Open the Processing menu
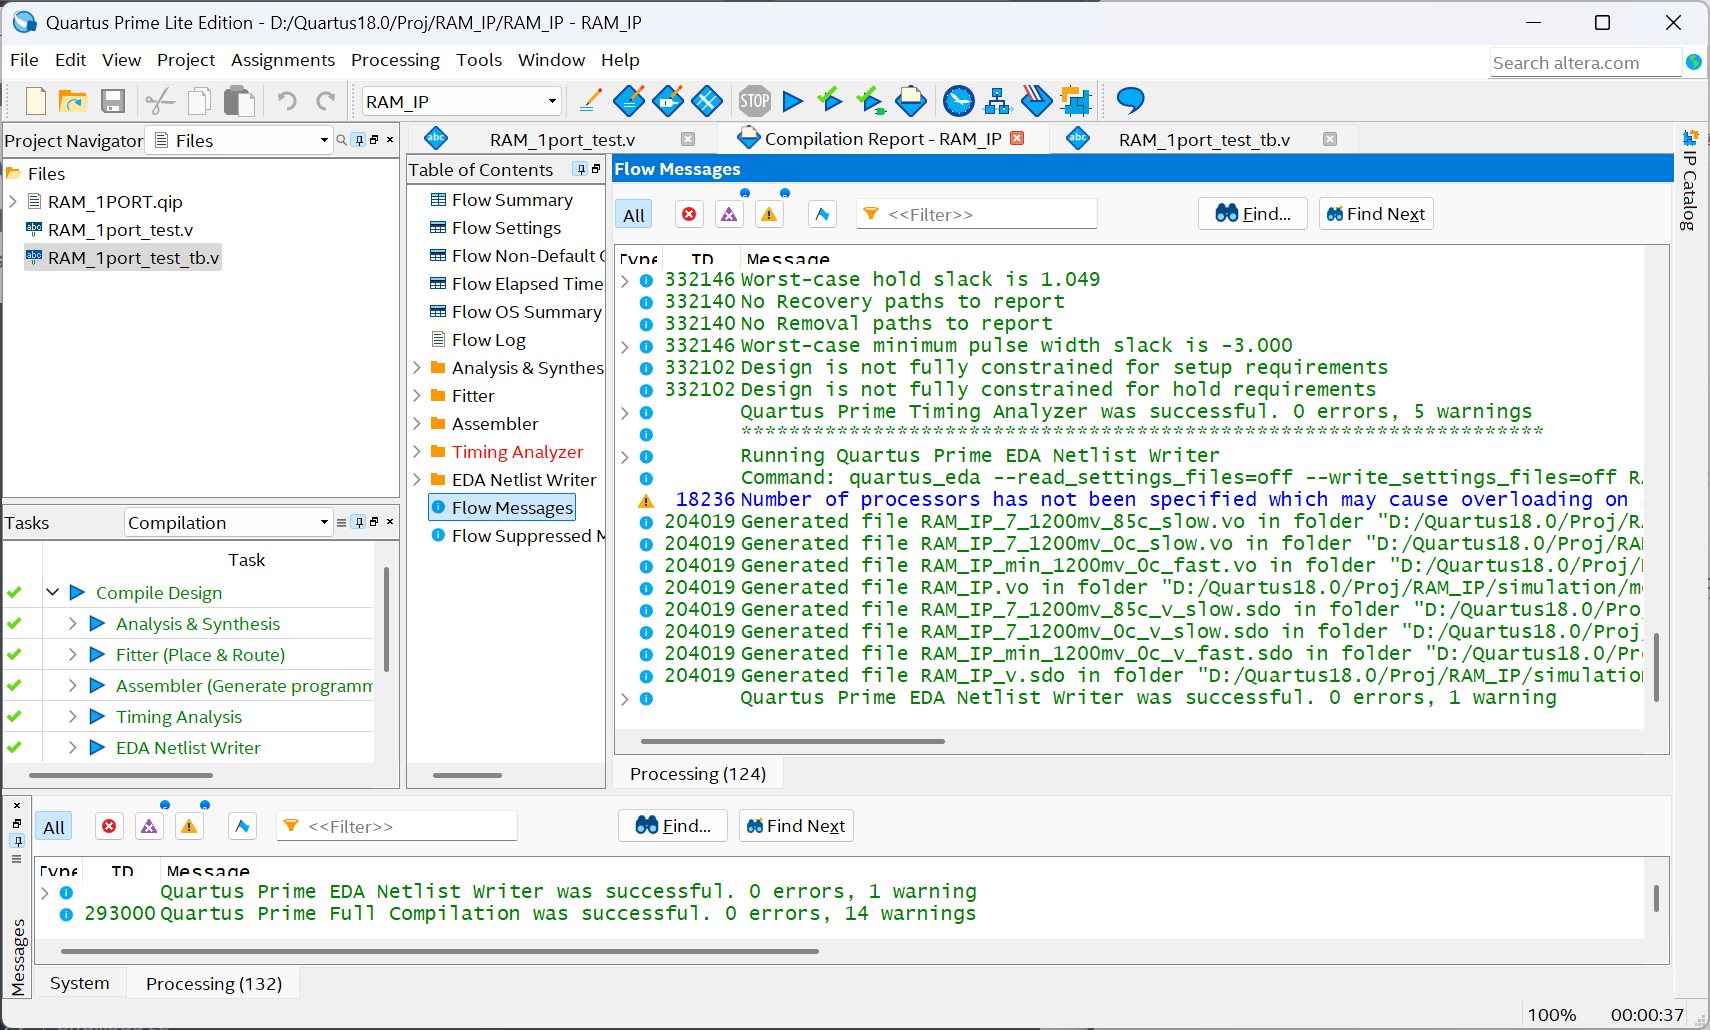1710x1030 pixels. 395,60
